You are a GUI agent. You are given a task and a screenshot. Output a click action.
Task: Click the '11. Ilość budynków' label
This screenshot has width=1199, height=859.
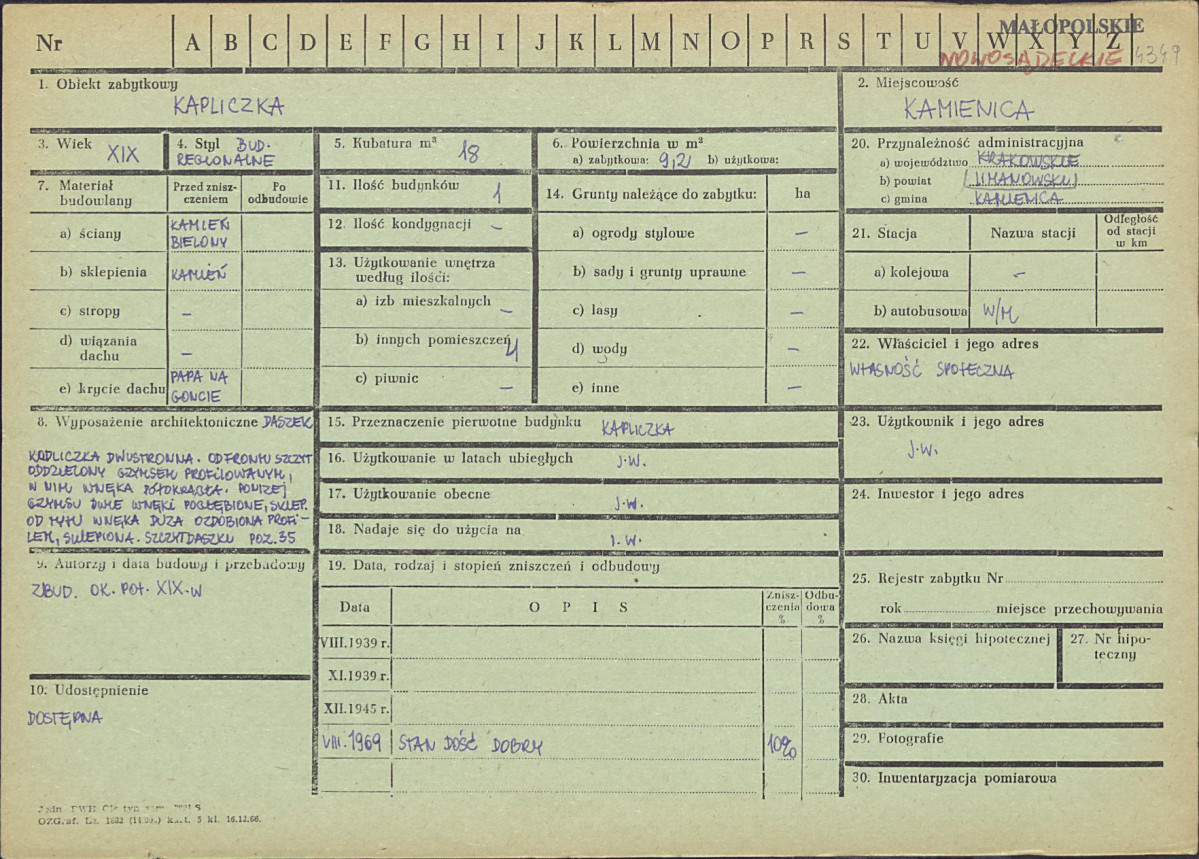(393, 185)
